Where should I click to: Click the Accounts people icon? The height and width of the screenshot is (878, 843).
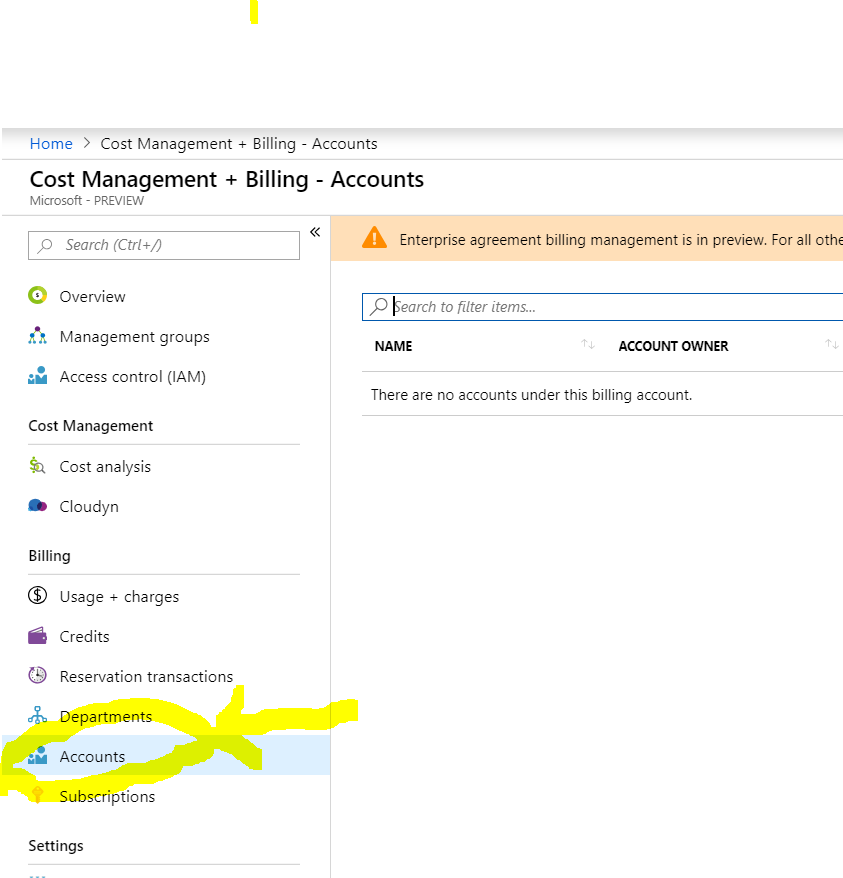[x=38, y=755]
